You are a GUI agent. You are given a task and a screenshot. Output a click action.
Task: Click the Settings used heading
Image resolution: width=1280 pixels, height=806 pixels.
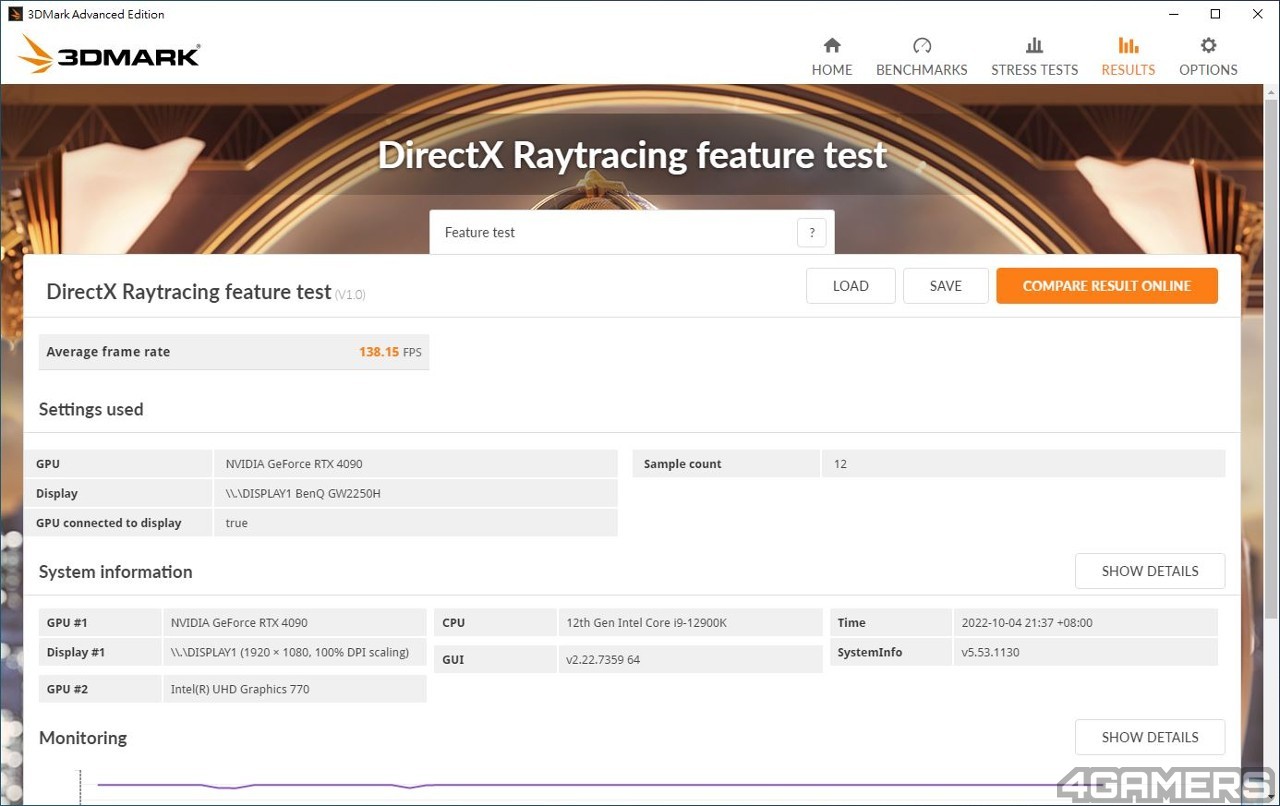91,409
